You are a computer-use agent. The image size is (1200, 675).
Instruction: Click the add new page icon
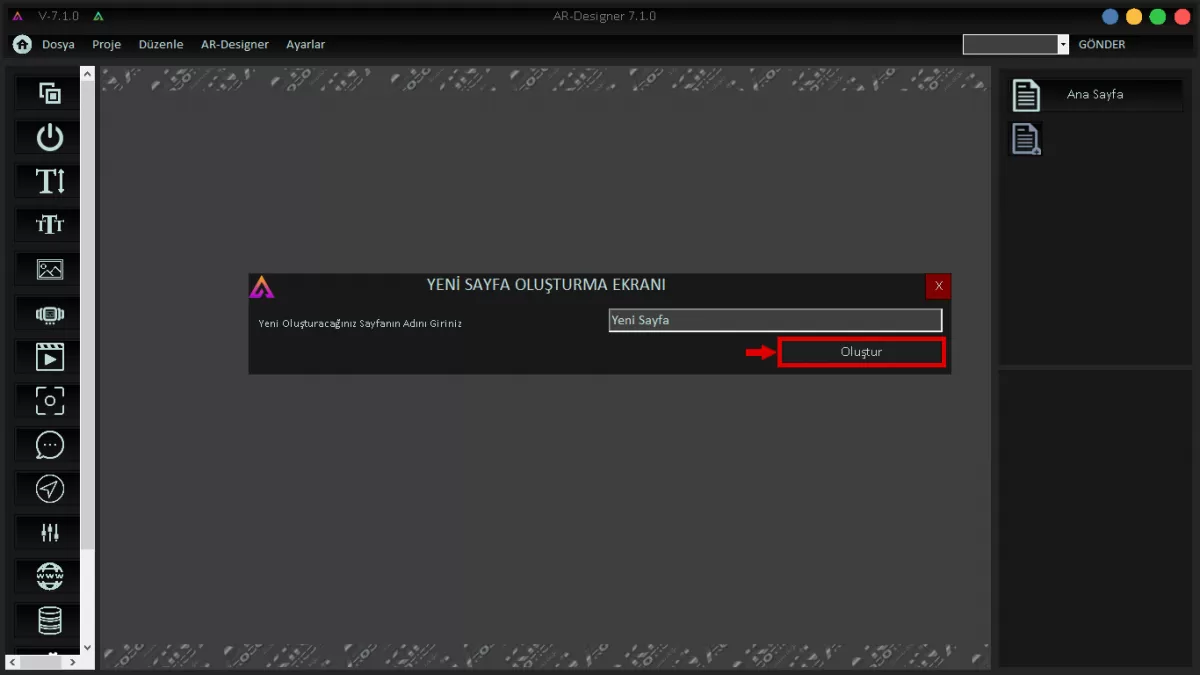pos(1026,139)
